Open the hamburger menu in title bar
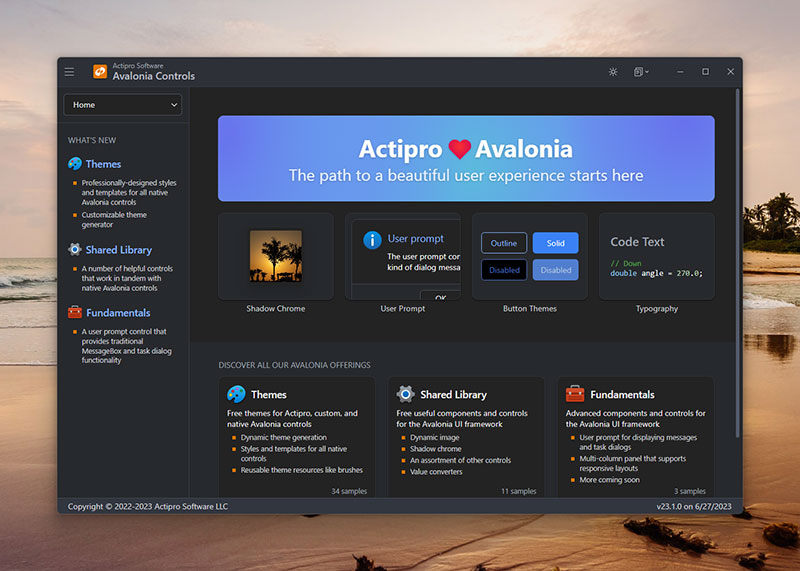 [x=69, y=72]
